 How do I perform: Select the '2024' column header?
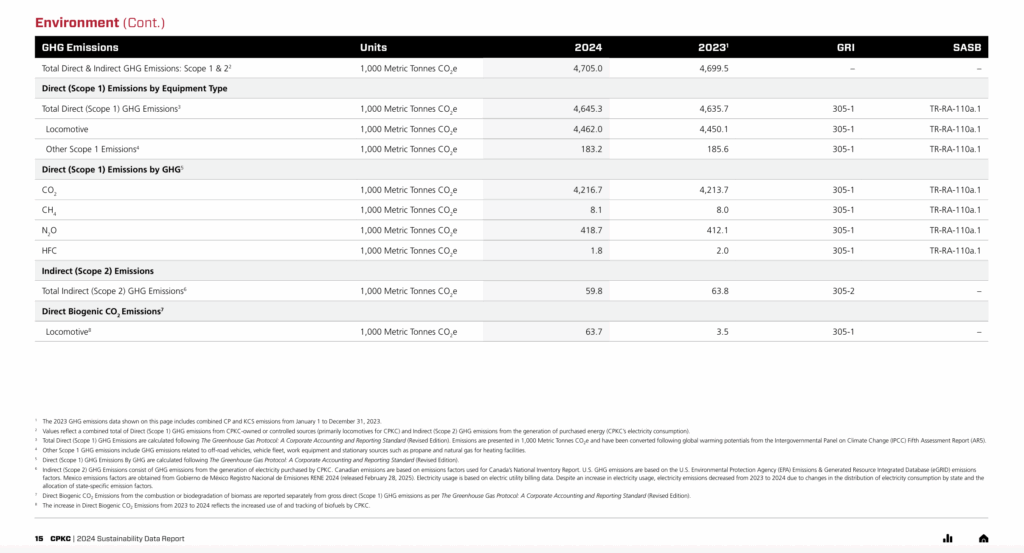coord(588,47)
